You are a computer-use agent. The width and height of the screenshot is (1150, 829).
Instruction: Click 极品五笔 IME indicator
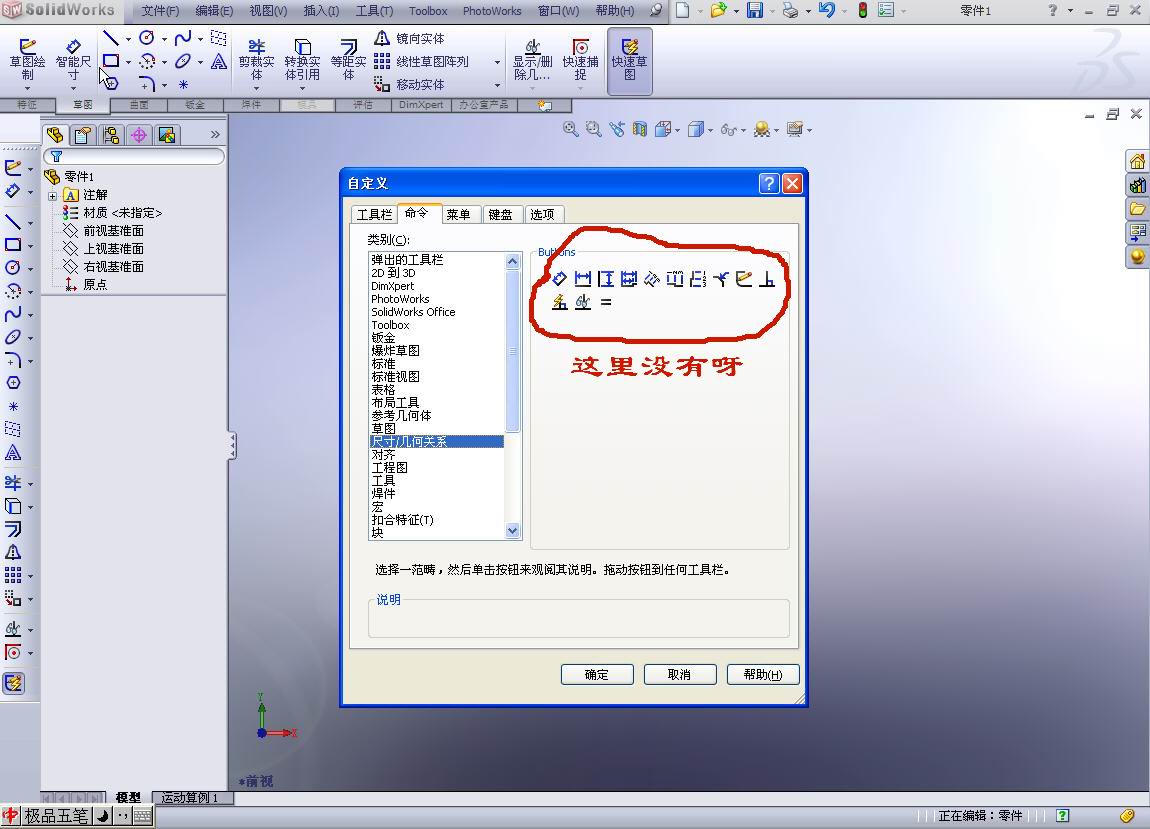click(56, 816)
